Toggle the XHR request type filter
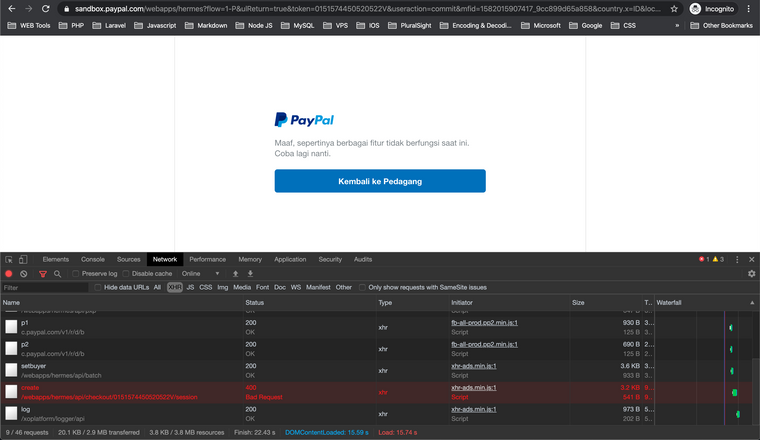The width and height of the screenshot is (760, 440). pos(174,287)
